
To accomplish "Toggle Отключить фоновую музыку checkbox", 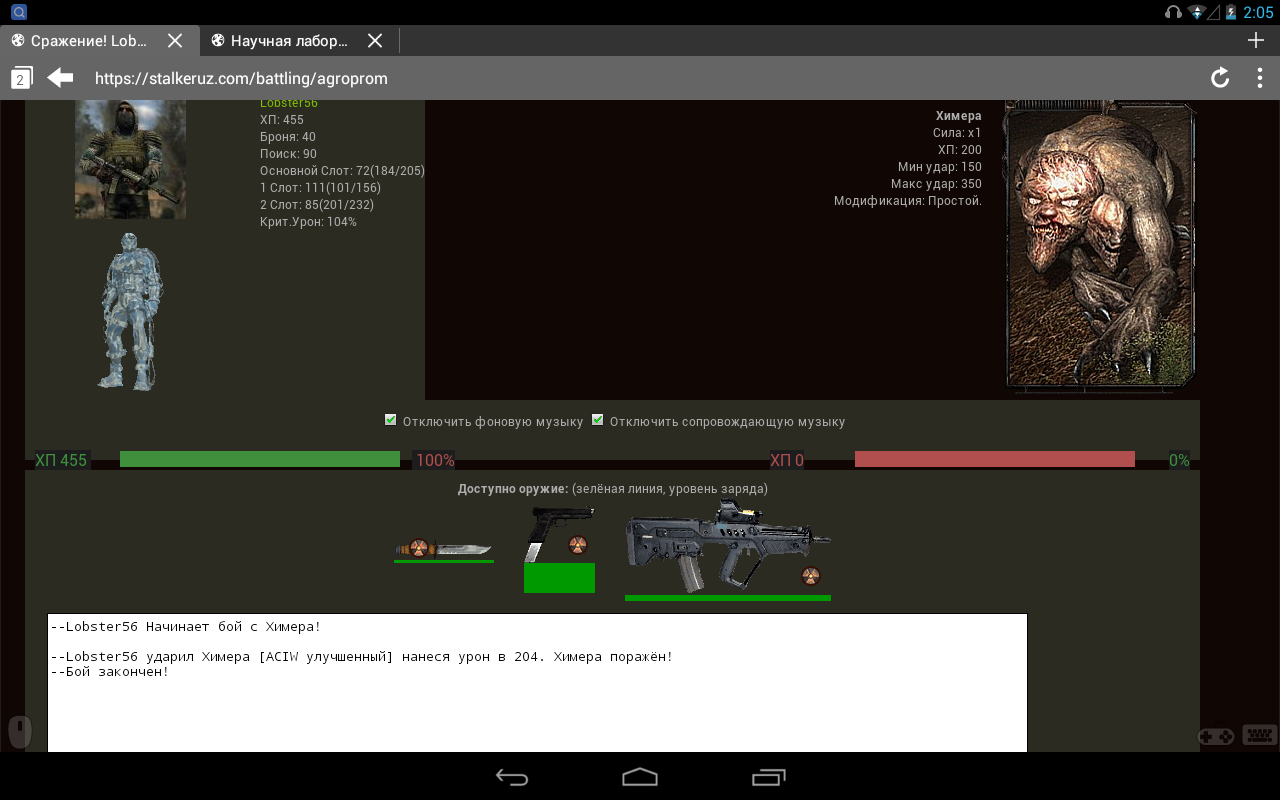I will point(391,420).
